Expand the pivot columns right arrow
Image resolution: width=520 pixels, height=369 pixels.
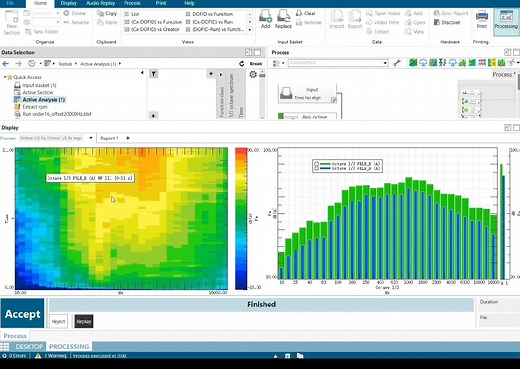[x=221, y=74]
